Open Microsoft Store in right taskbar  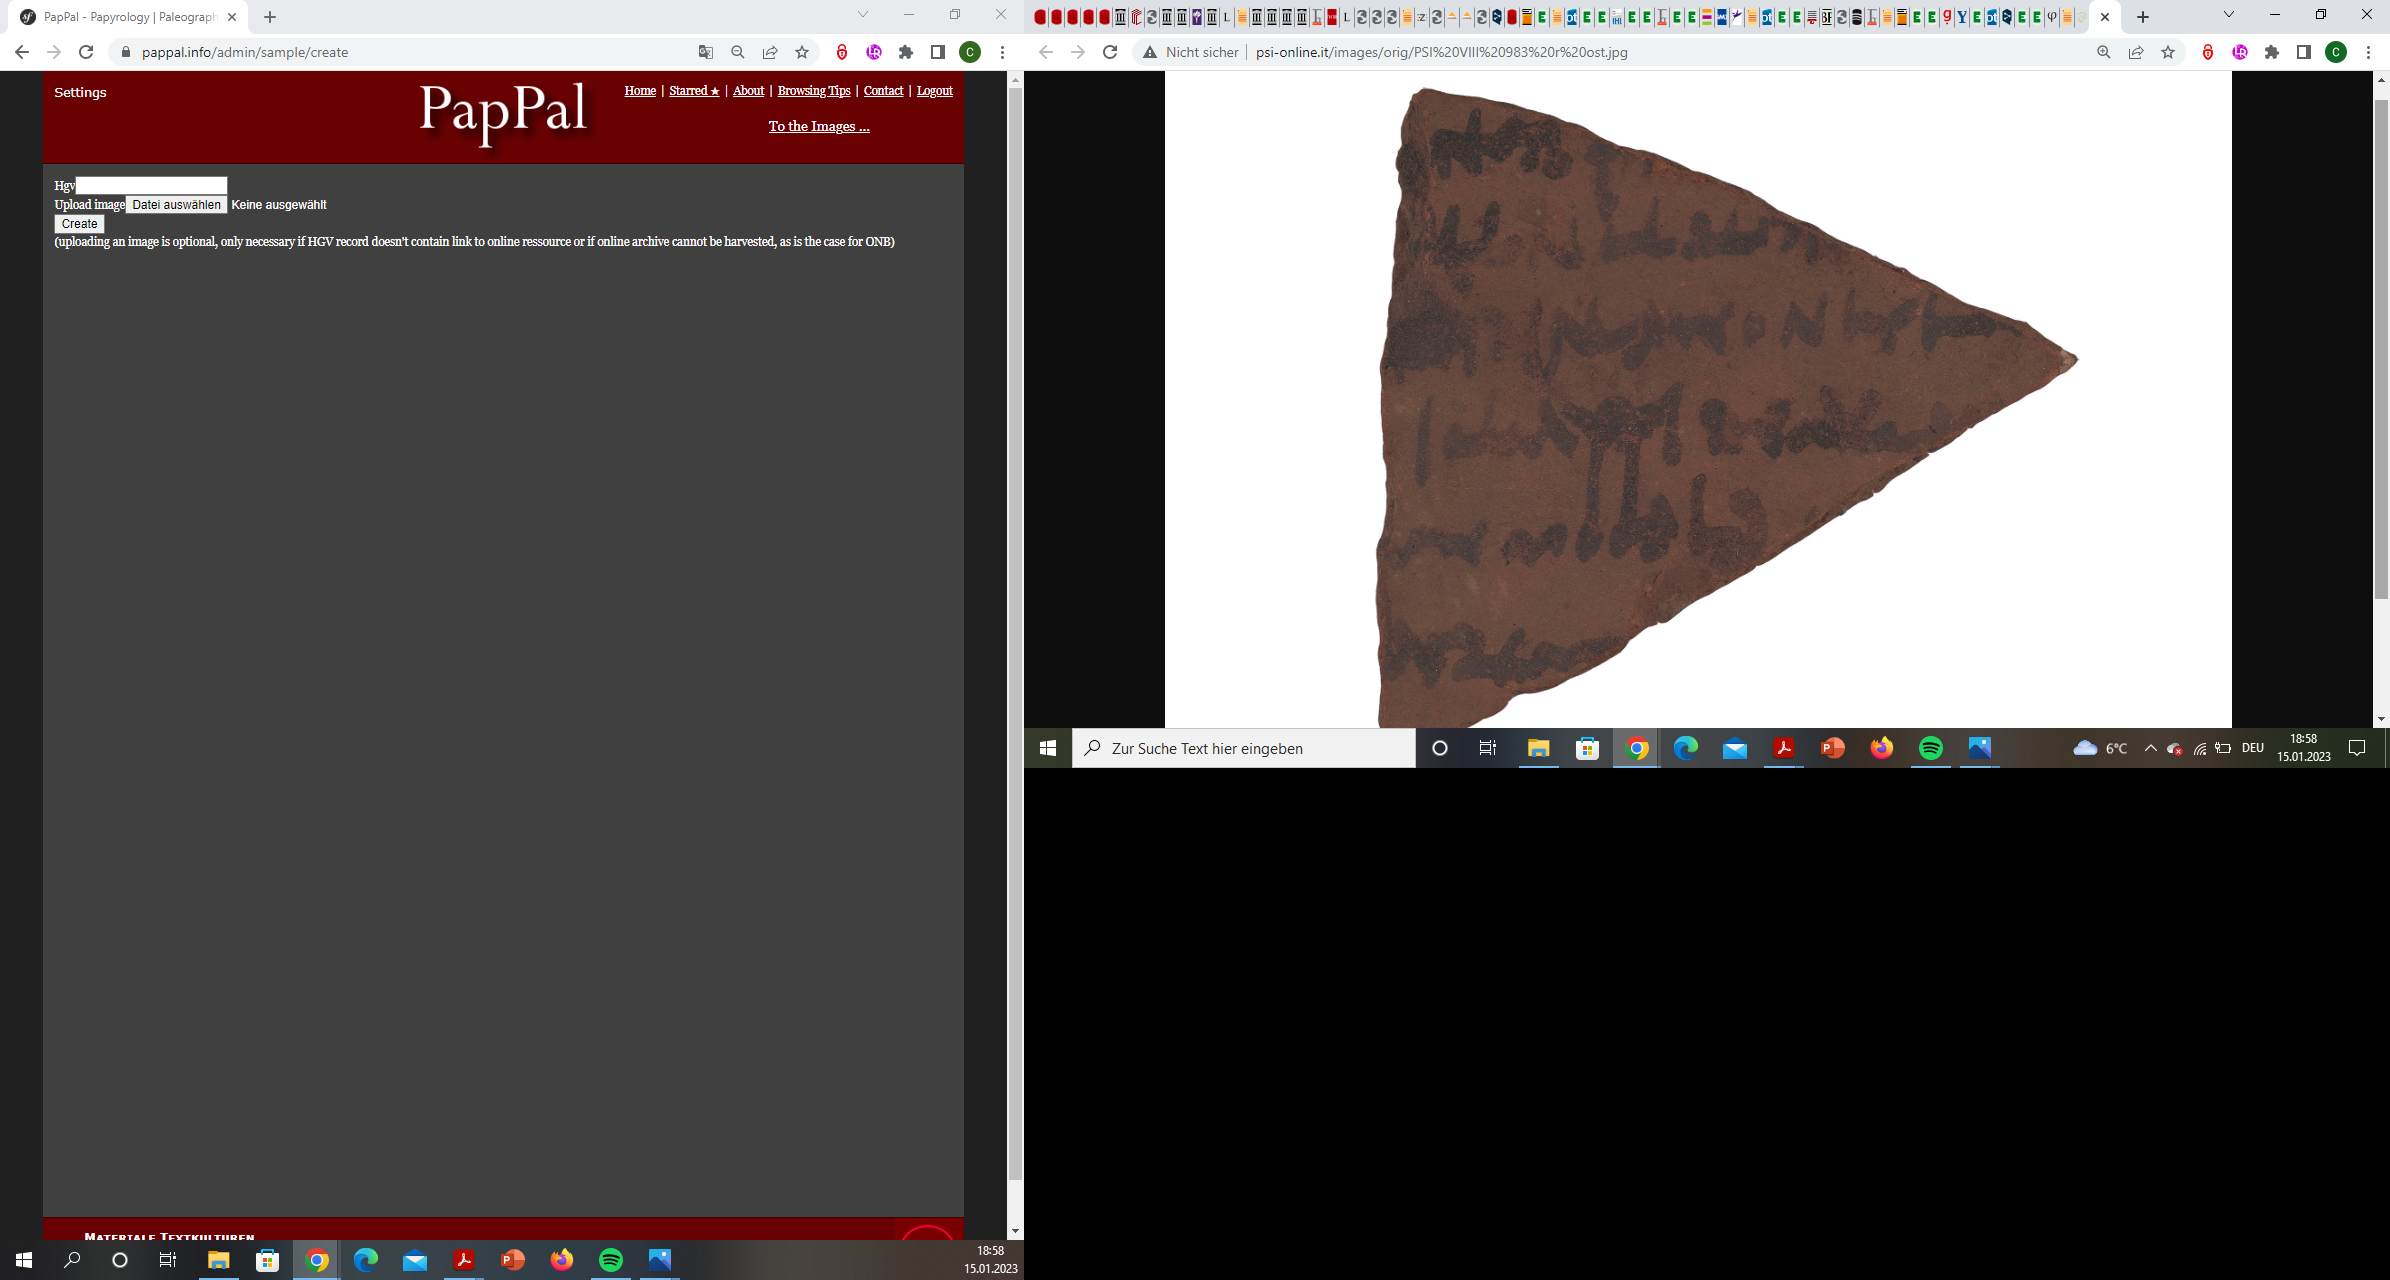[x=1588, y=748]
